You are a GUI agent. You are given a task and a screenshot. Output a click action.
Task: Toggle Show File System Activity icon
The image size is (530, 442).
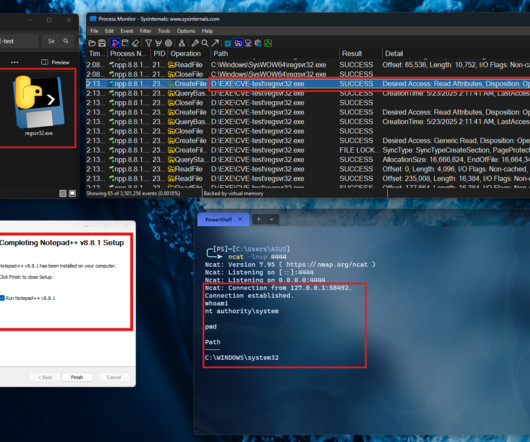coord(238,43)
